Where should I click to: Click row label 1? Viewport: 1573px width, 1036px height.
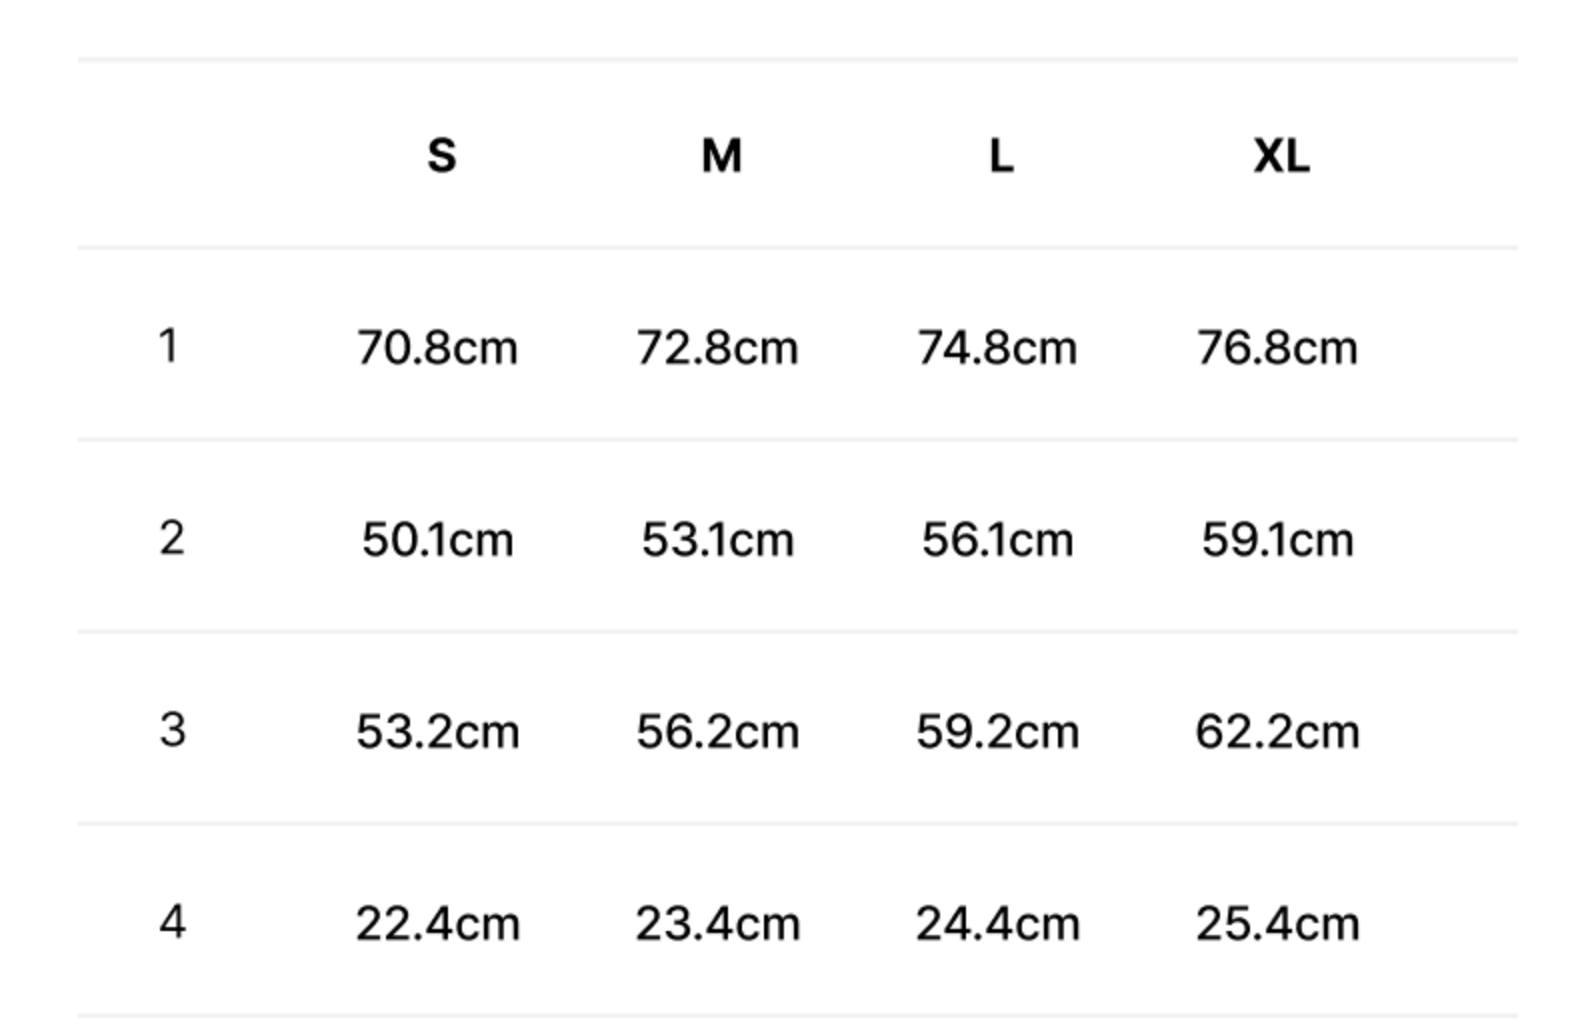[169, 346]
